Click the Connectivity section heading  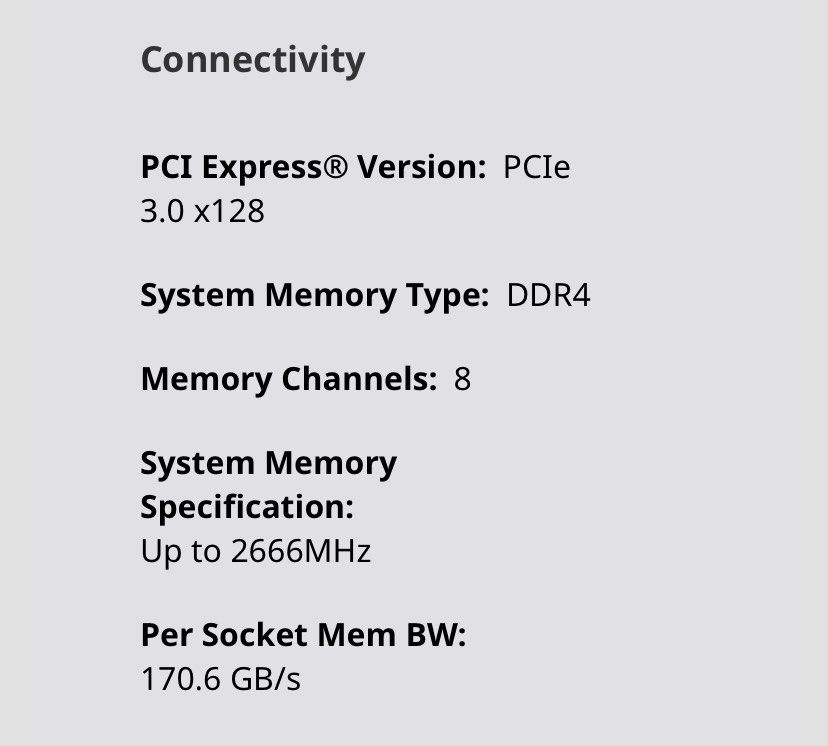(x=252, y=60)
